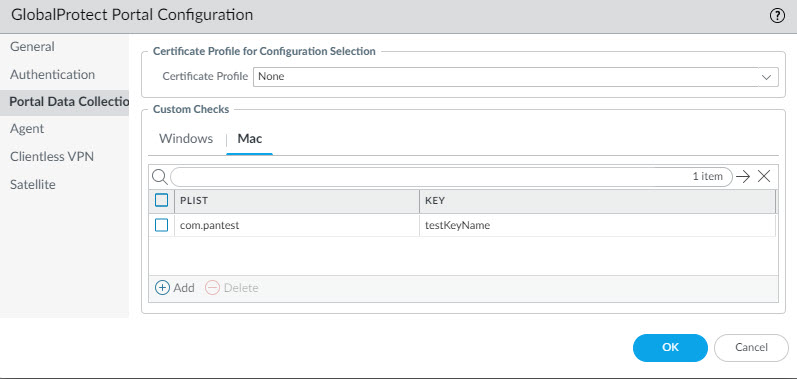Click the Add plus button
Image resolution: width=797 pixels, height=379 pixels.
pyautogui.click(x=175, y=288)
